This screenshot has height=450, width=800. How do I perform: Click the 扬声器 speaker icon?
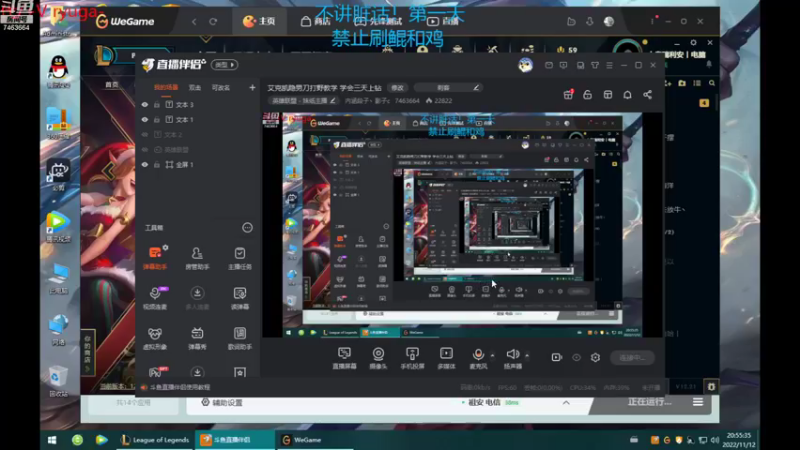(x=512, y=354)
